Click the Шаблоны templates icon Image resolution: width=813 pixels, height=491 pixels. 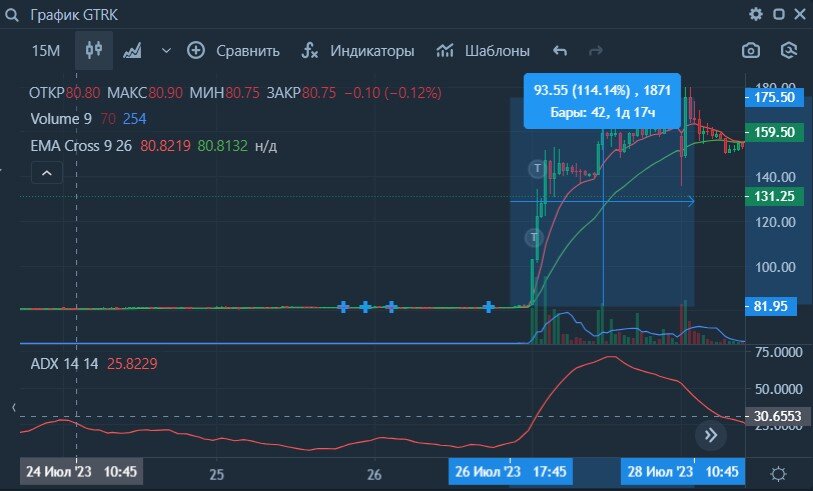tap(445, 50)
